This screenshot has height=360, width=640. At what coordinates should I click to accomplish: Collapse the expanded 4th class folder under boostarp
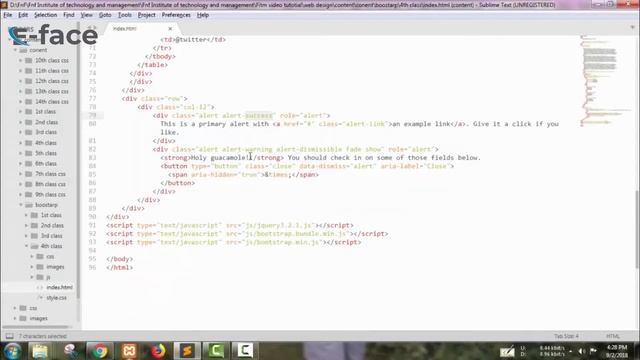[27, 246]
